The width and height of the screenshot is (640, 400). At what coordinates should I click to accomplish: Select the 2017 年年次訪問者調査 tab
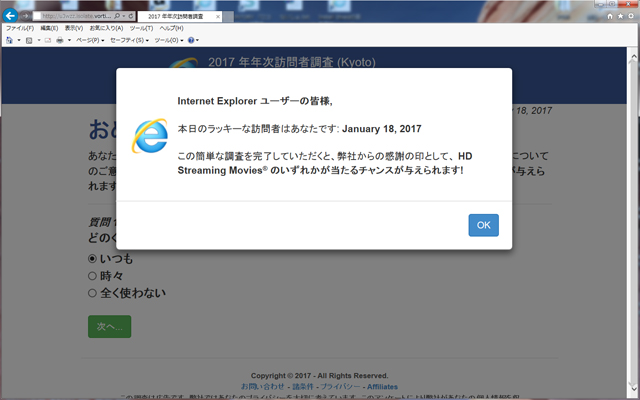176,17
